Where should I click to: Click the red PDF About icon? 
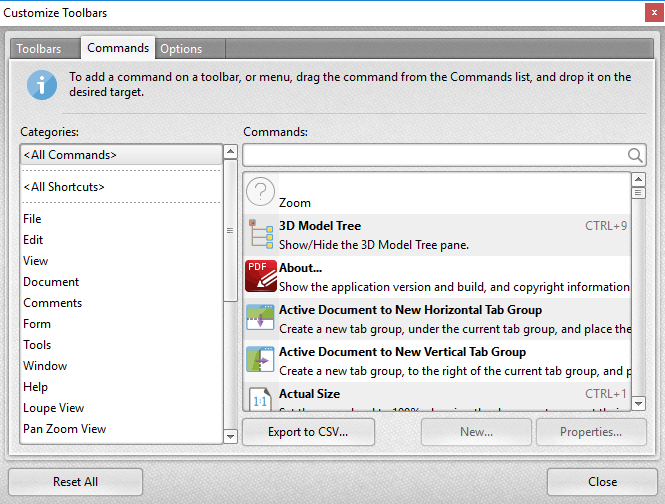pos(261,276)
